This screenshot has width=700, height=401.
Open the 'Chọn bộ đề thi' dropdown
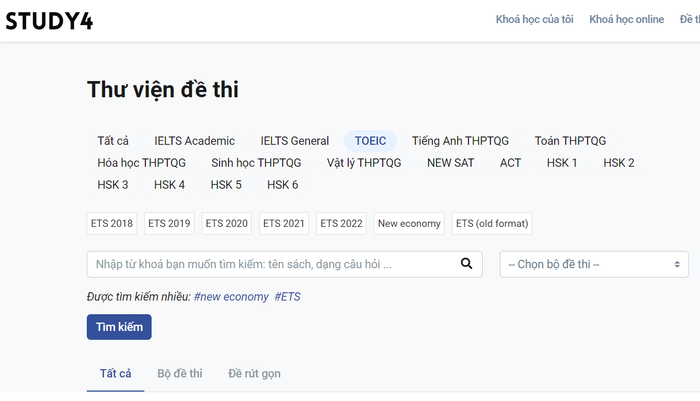pos(595,264)
